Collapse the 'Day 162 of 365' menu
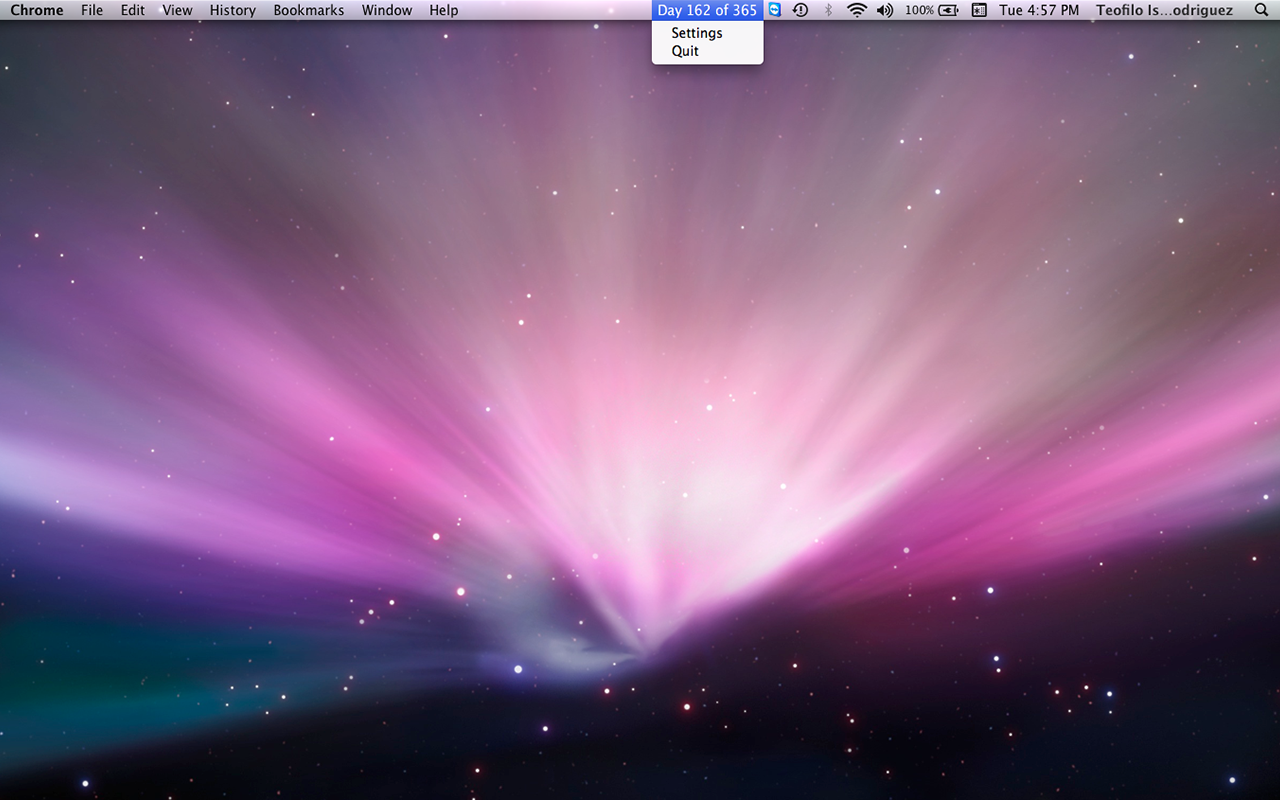This screenshot has height=800, width=1280. [707, 10]
